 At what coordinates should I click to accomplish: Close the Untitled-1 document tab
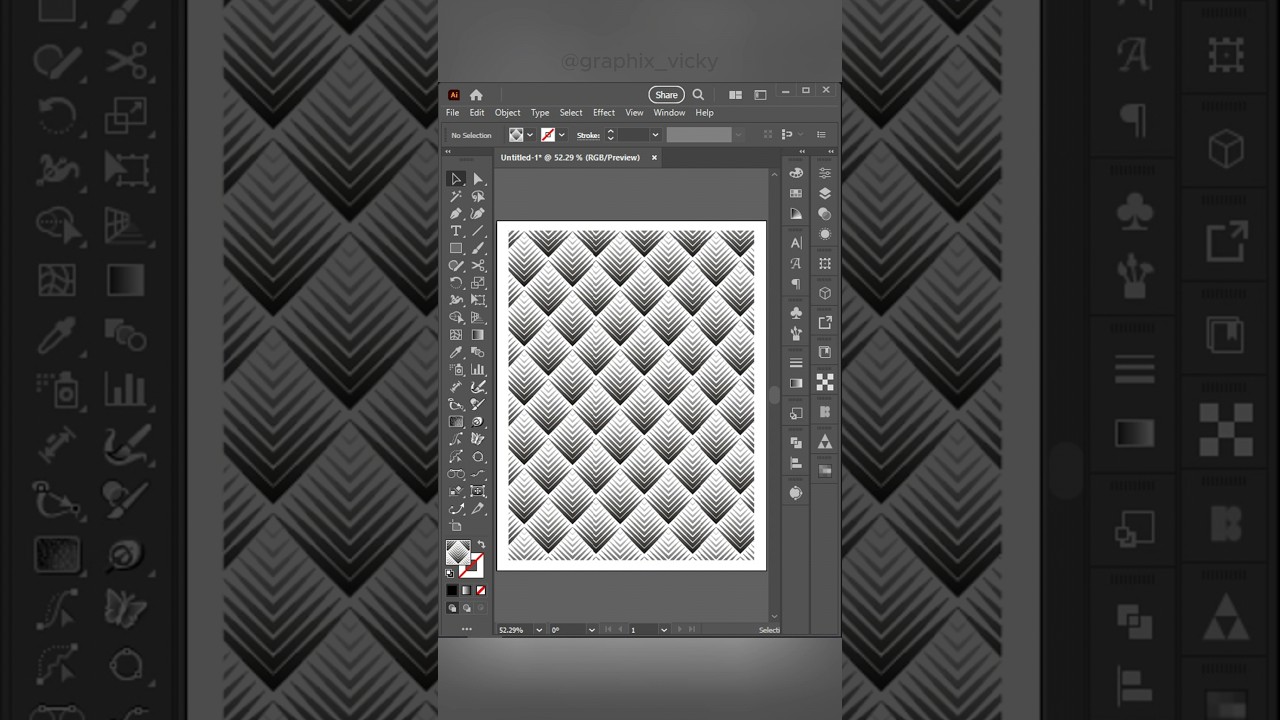coord(655,158)
